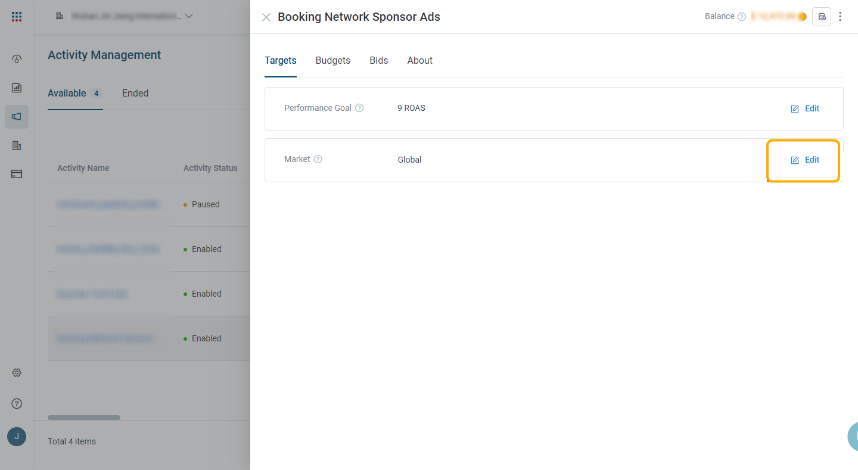The height and width of the screenshot is (470, 858).
Task: Click the Activity Management heading
Action: [104, 55]
